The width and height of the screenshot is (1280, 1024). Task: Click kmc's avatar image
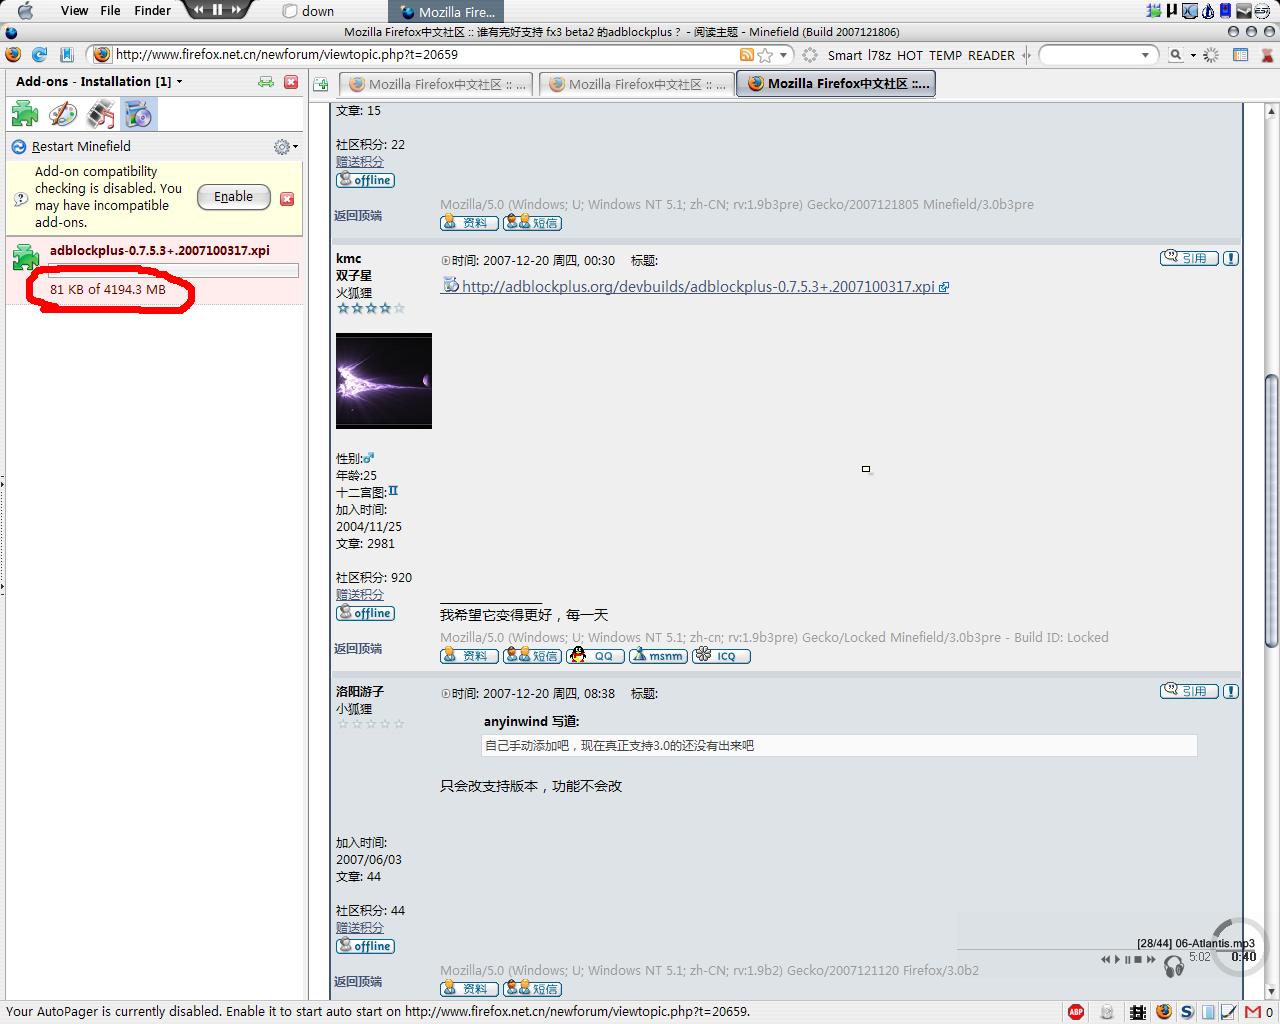point(384,381)
